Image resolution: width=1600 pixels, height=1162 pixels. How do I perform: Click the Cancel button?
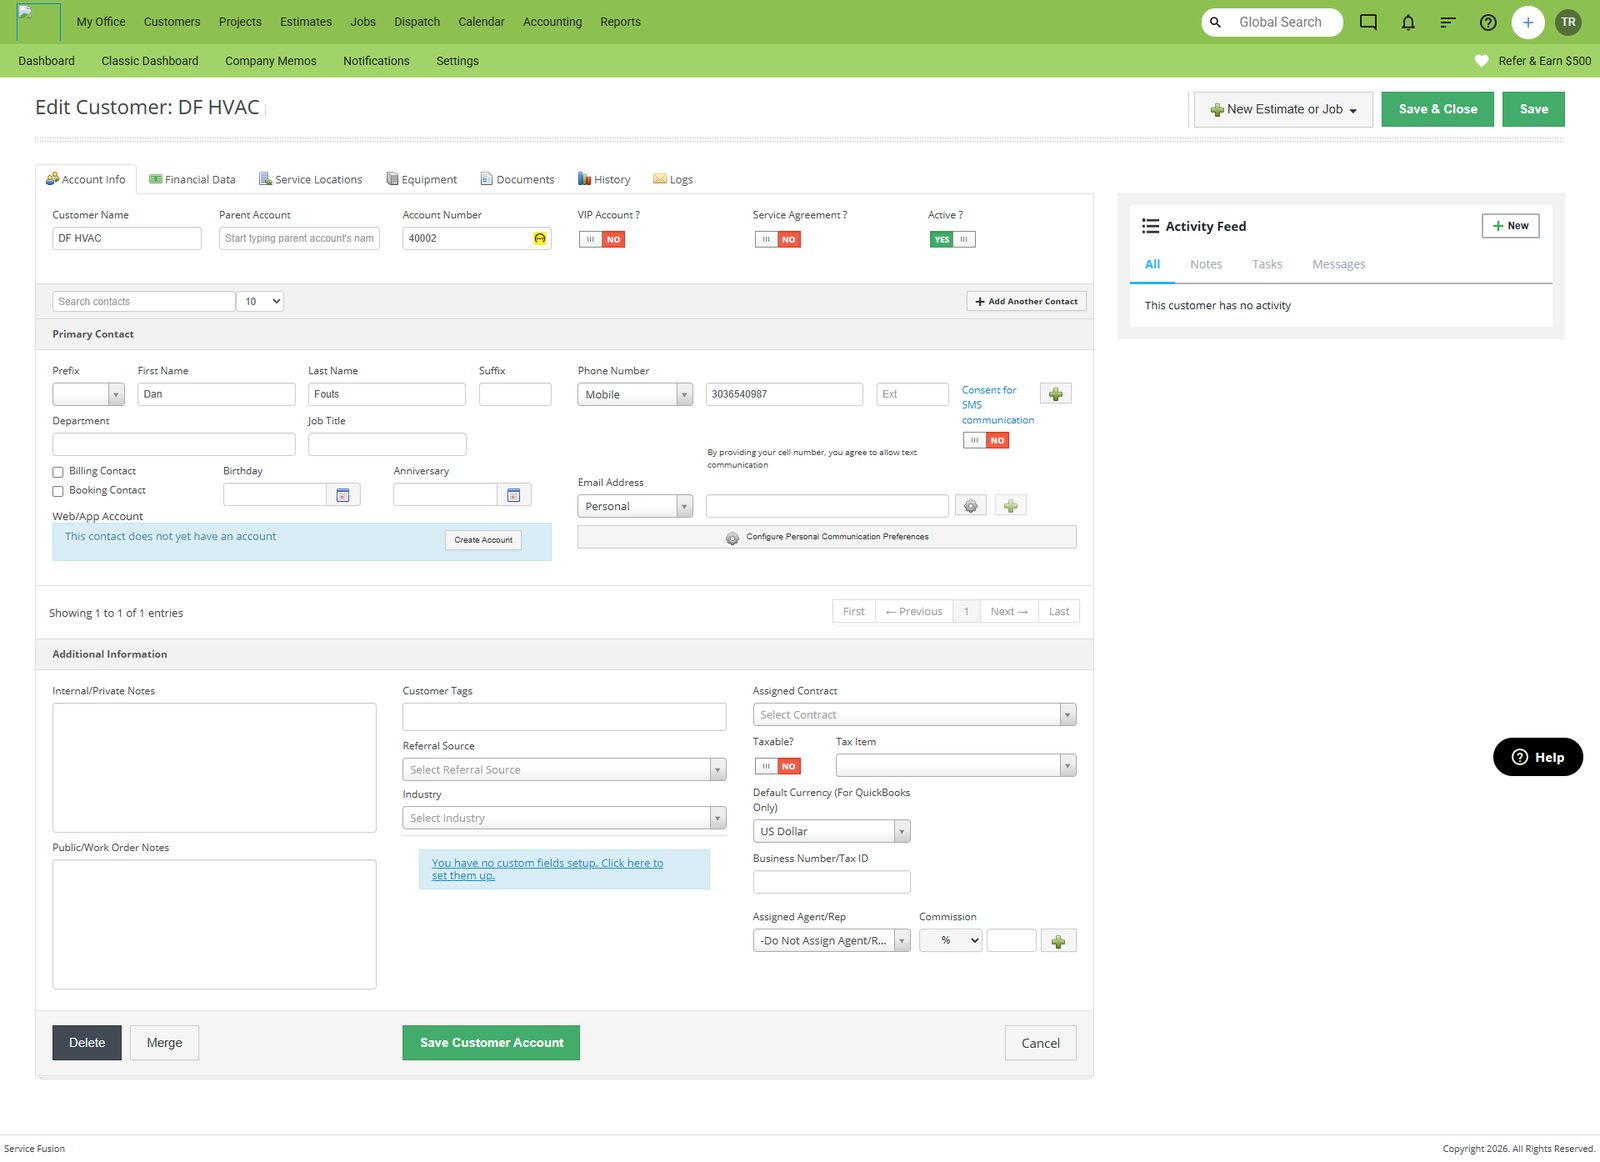coord(1040,1043)
